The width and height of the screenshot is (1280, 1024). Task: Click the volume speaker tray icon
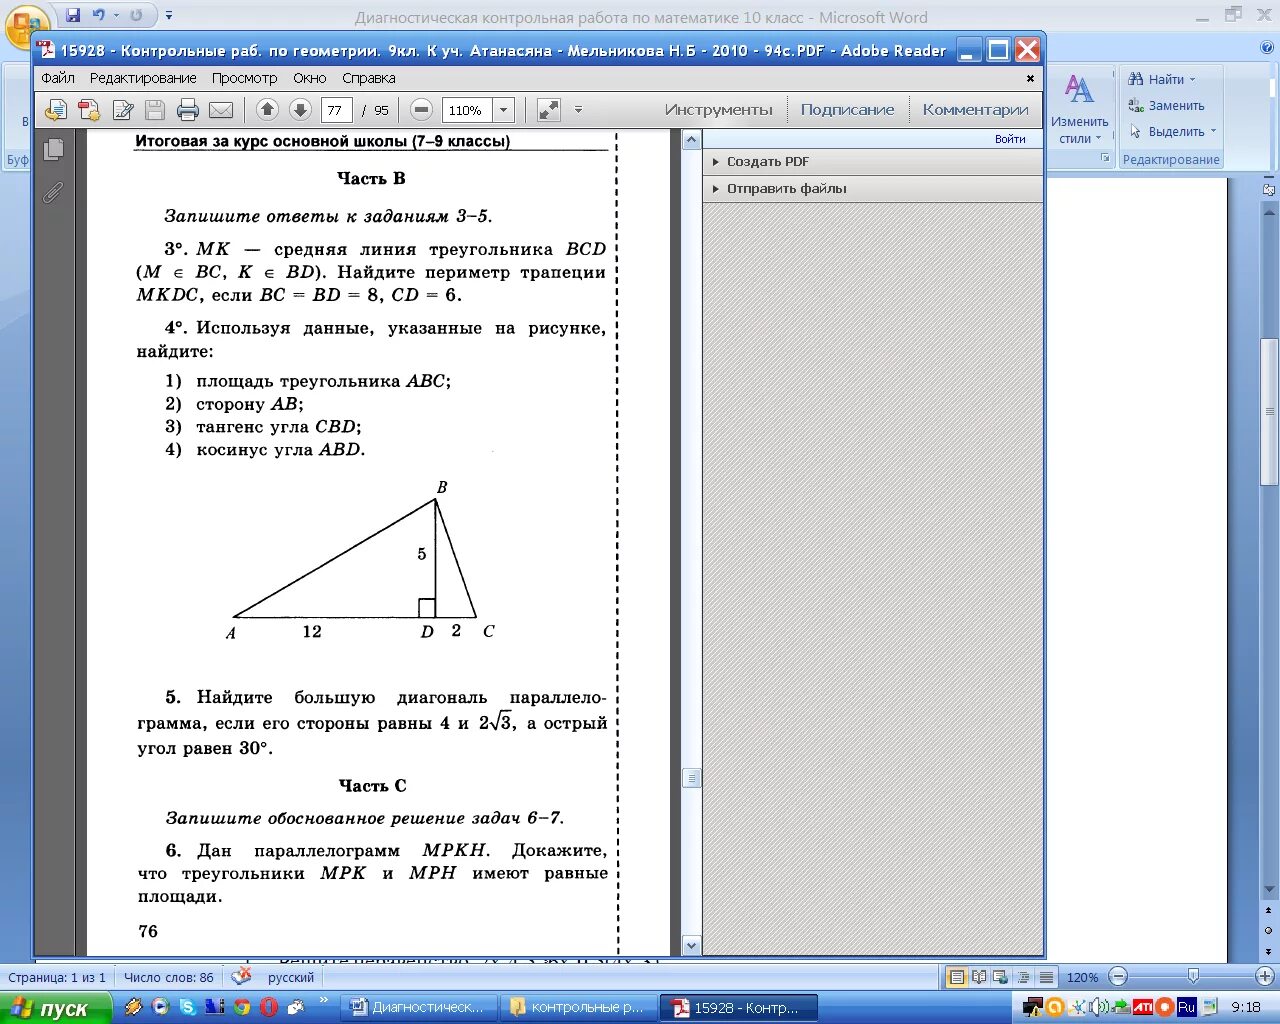(x=1098, y=1007)
